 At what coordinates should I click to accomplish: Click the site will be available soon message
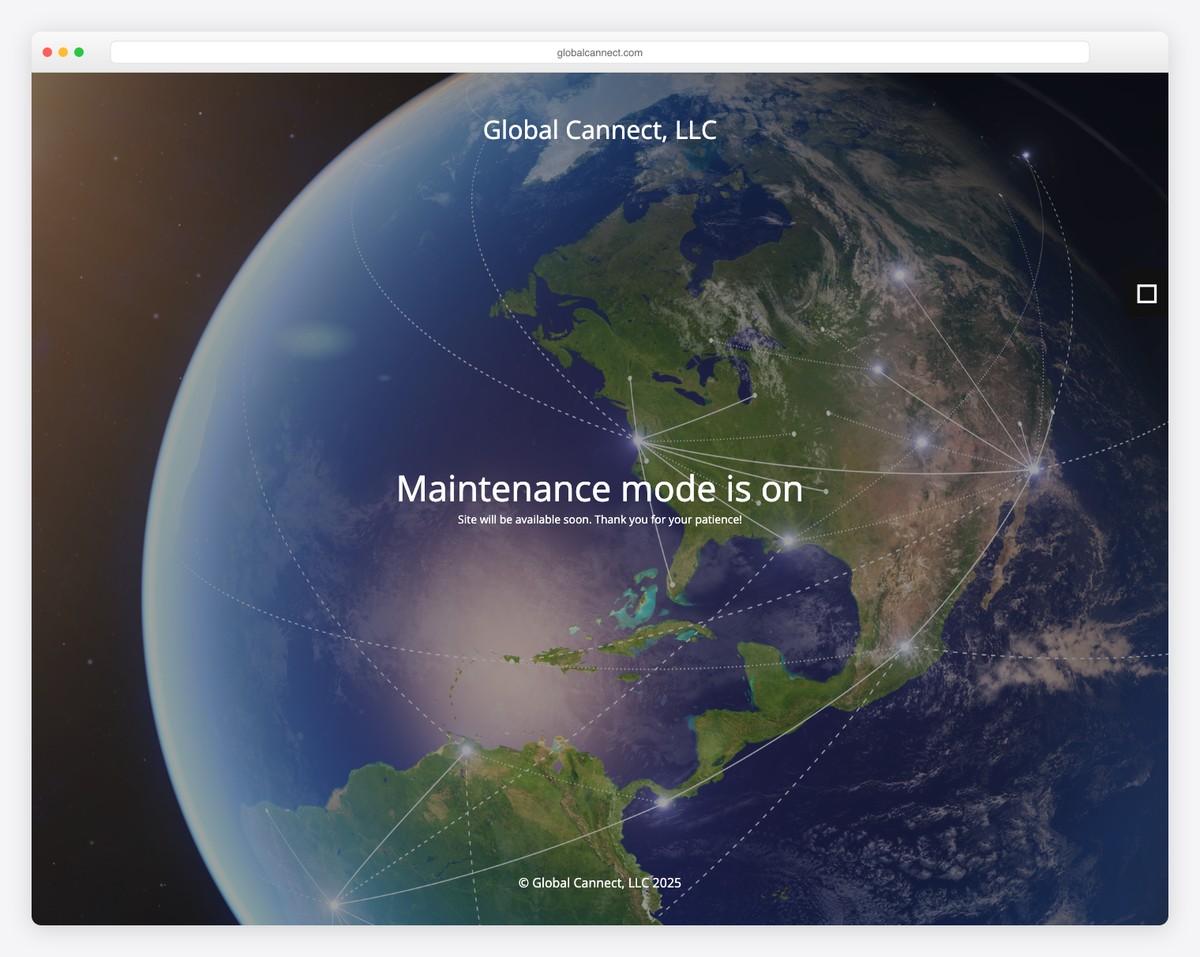click(x=599, y=520)
